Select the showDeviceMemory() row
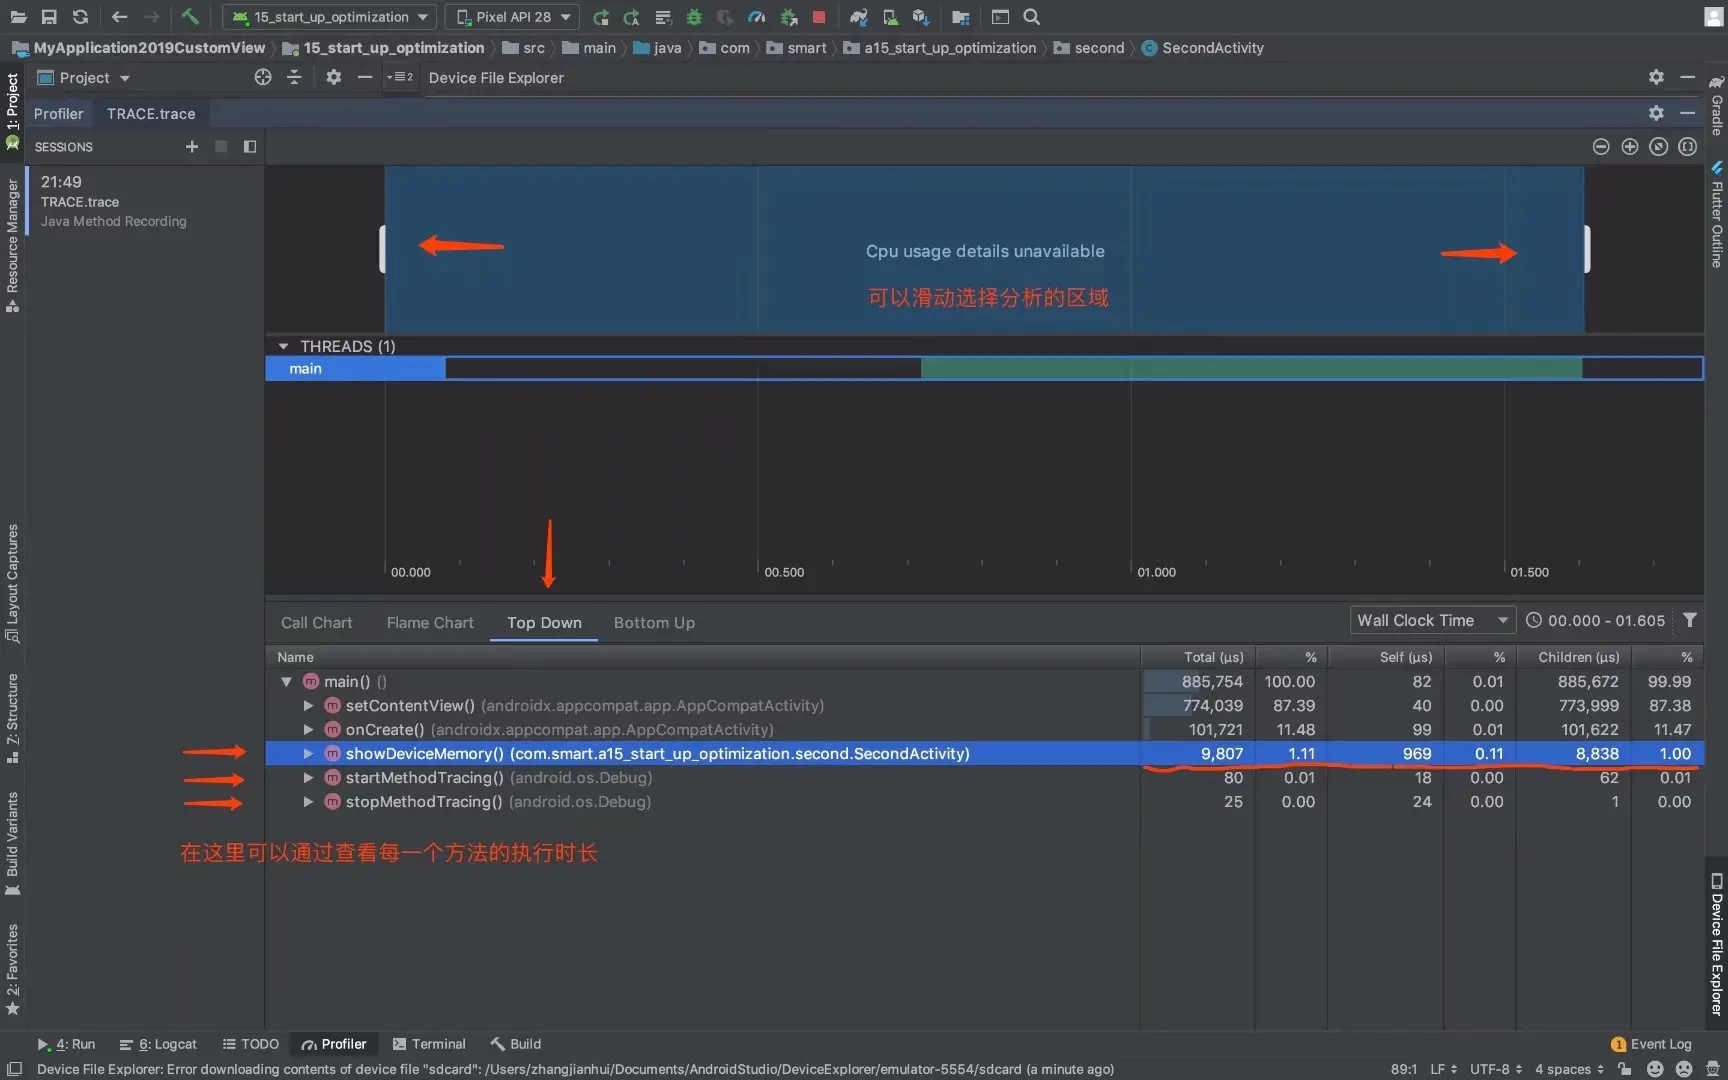The height and width of the screenshot is (1080, 1728). tap(984, 753)
